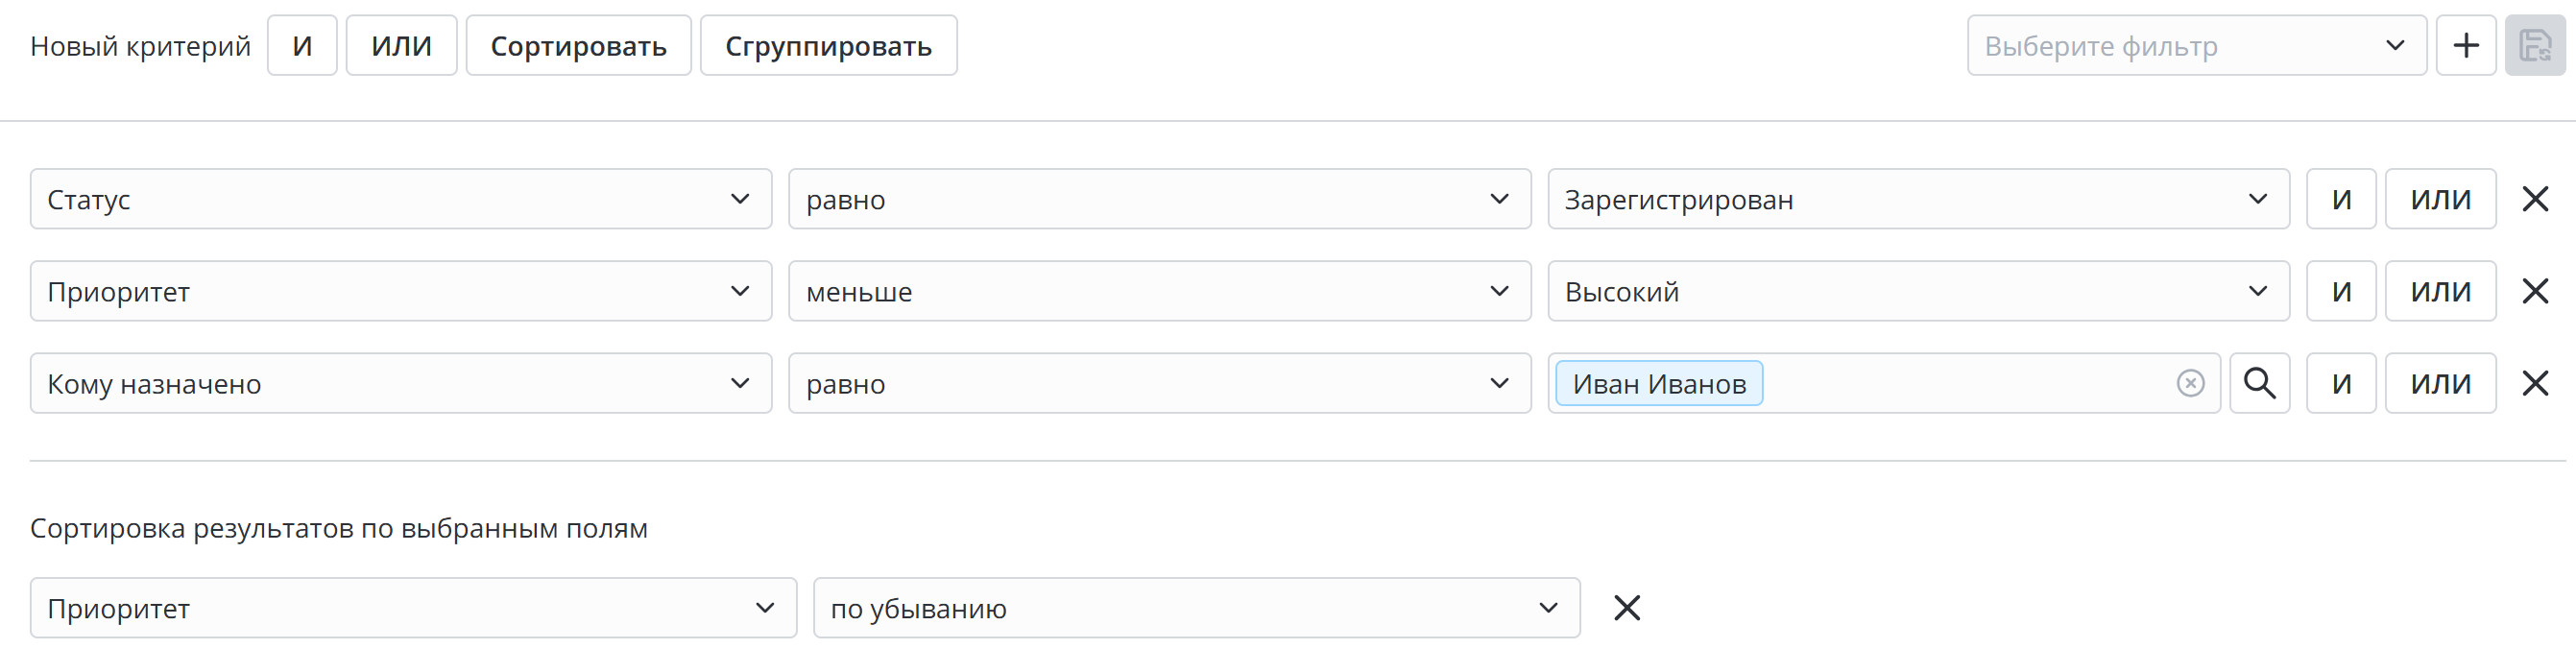The height and width of the screenshot is (649, 2576).
Task: Open the Выберите фильтр dropdown
Action: coord(2196,46)
